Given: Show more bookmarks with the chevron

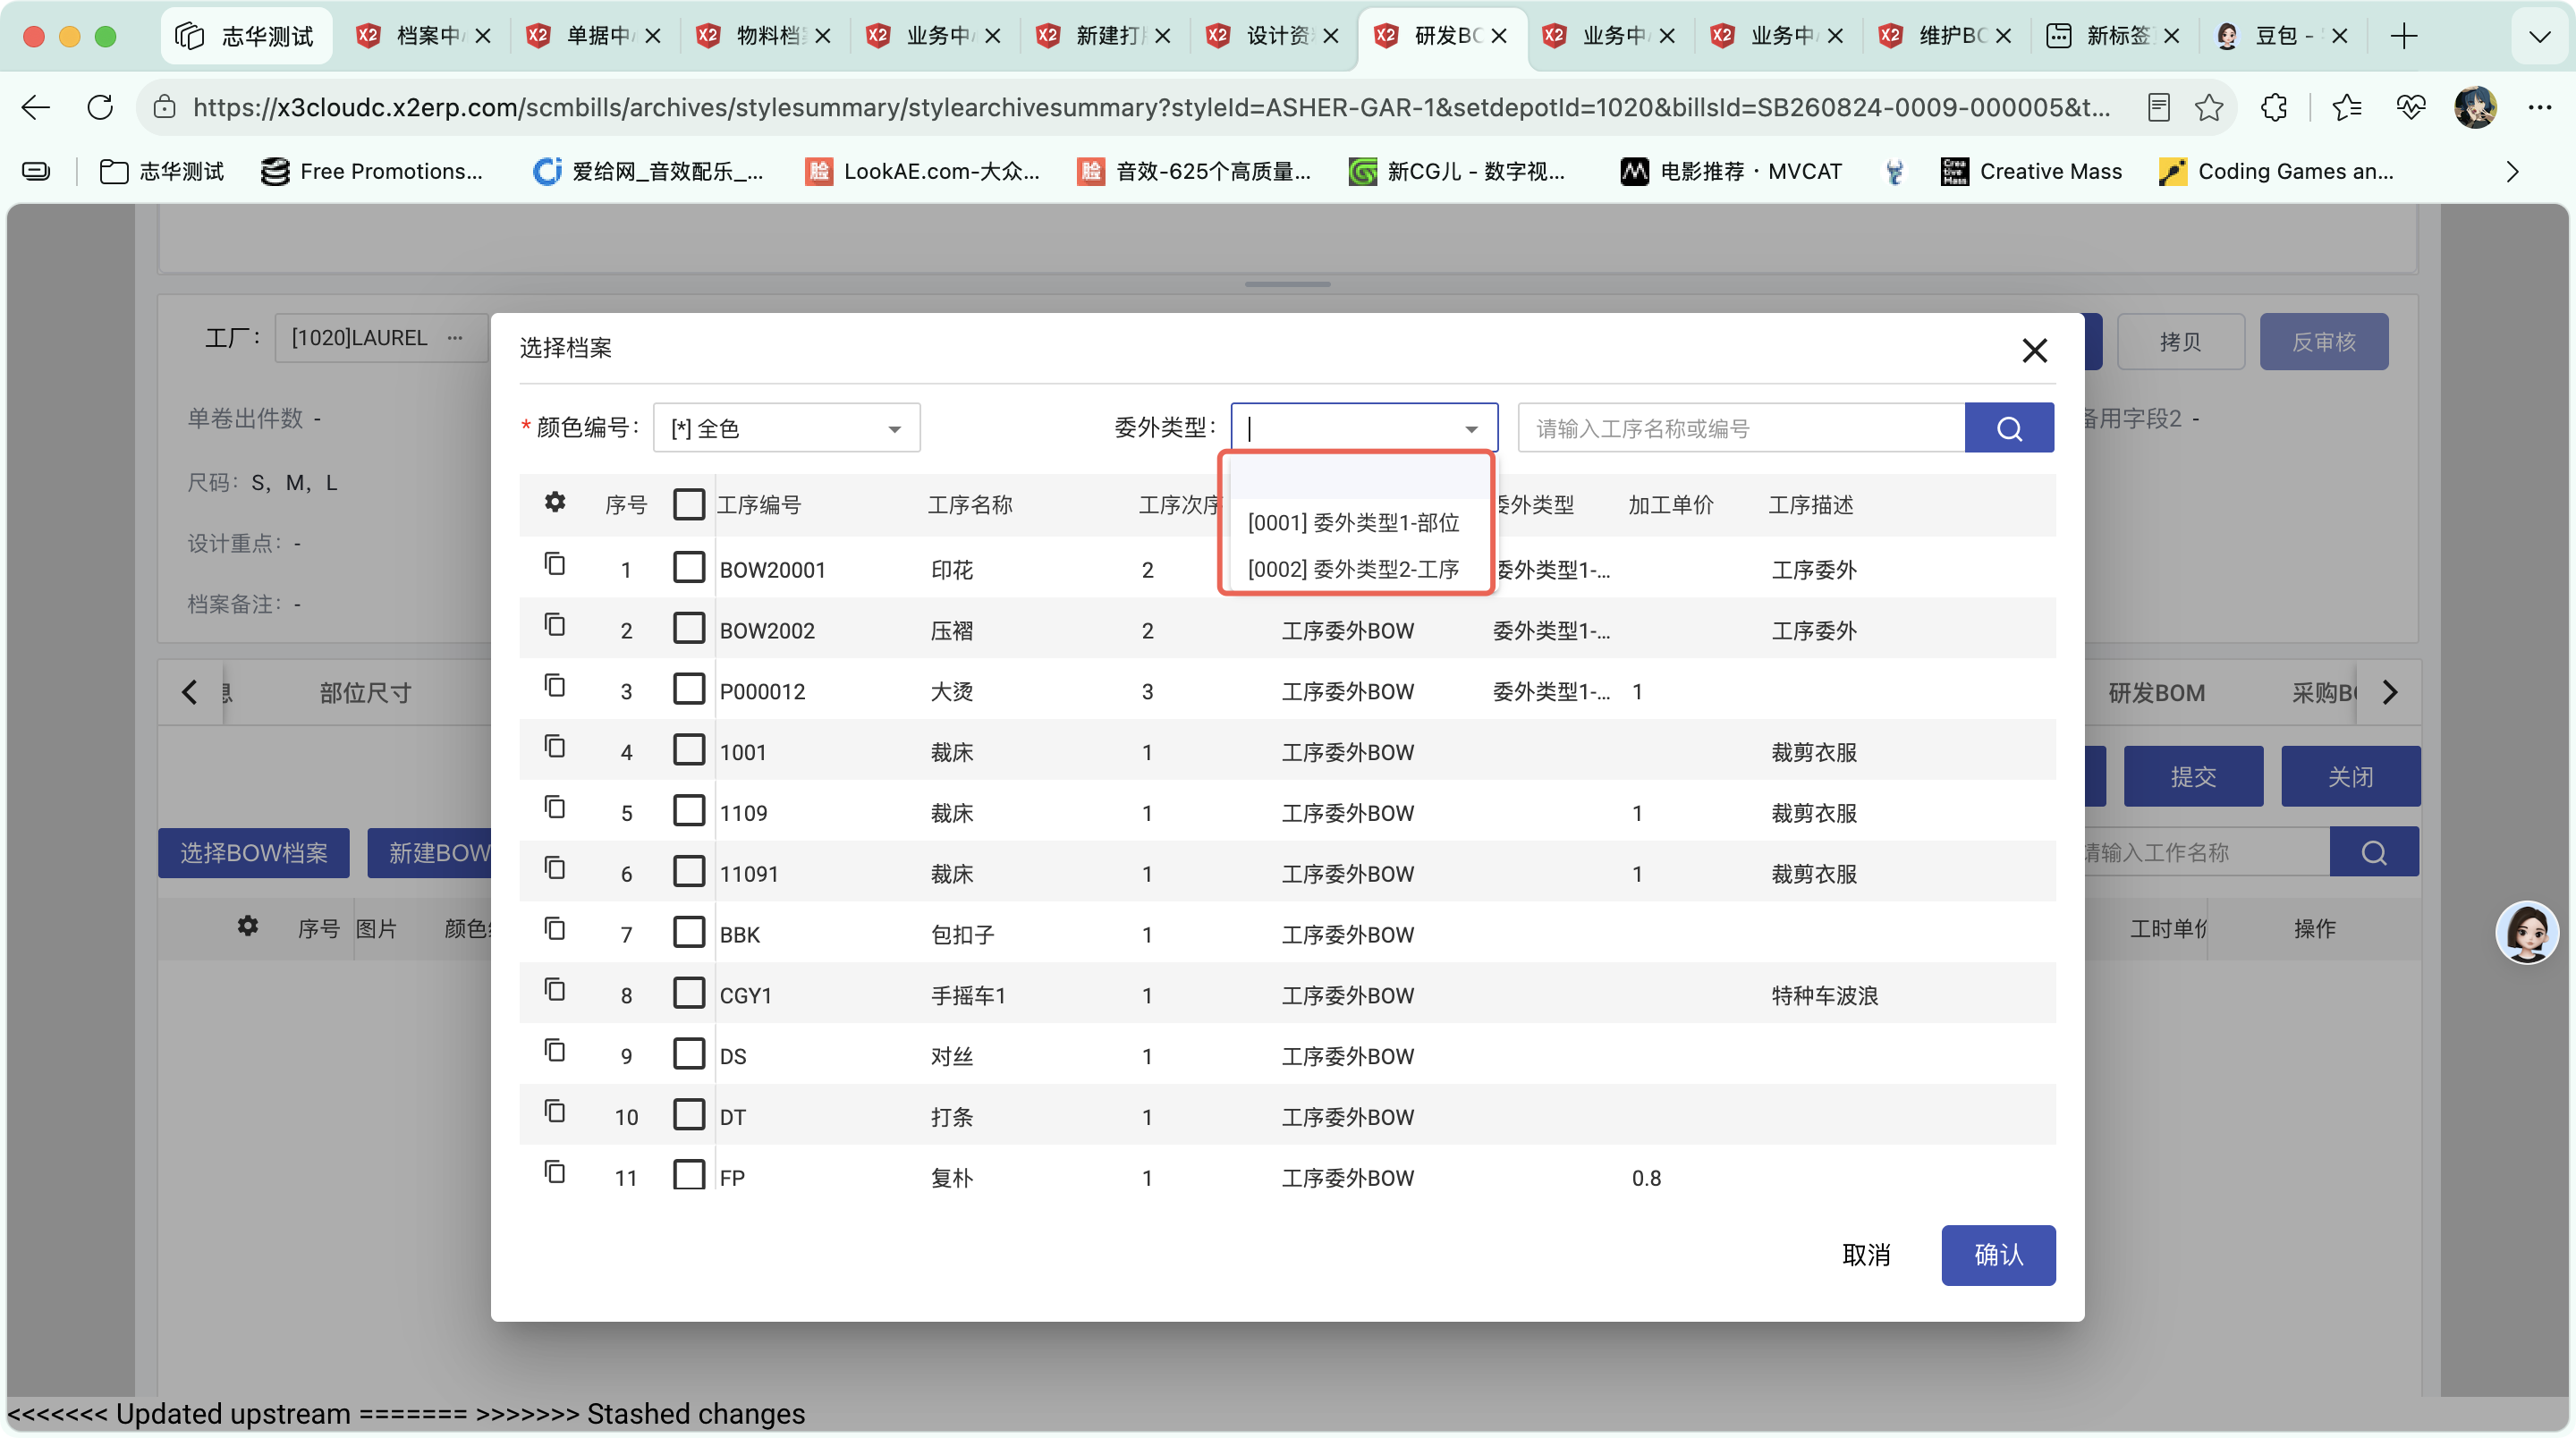Looking at the screenshot, I should (x=2513, y=171).
